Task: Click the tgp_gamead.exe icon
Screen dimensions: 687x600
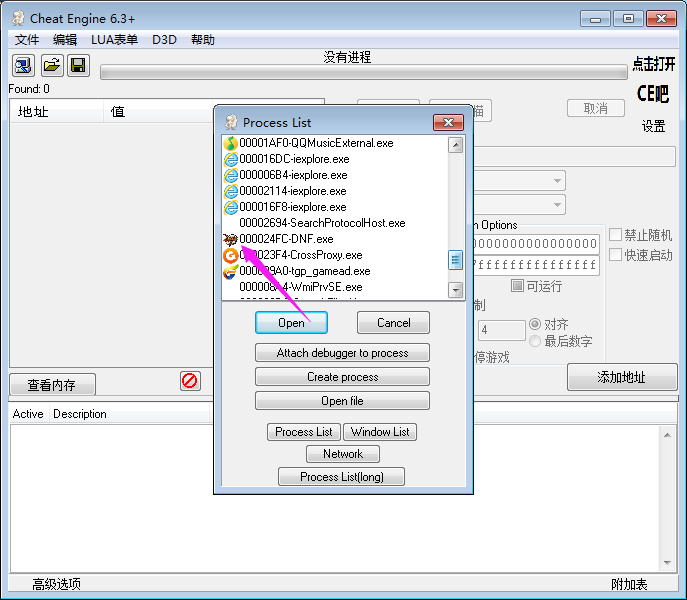Action: pyautogui.click(x=230, y=271)
